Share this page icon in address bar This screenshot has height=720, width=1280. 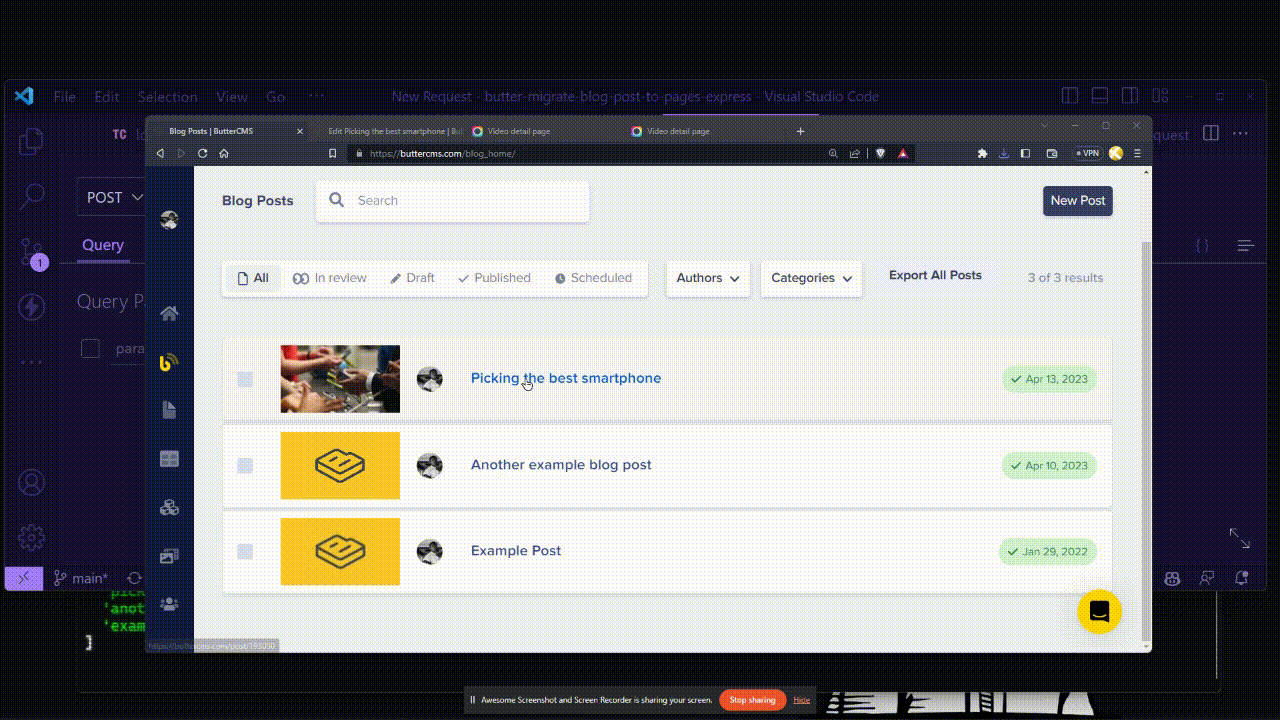(855, 153)
